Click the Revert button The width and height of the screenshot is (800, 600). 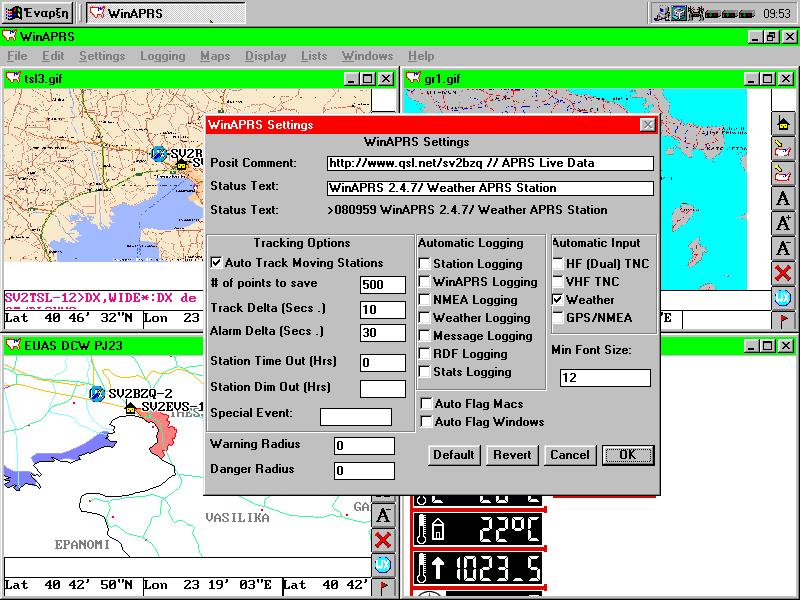coord(512,455)
